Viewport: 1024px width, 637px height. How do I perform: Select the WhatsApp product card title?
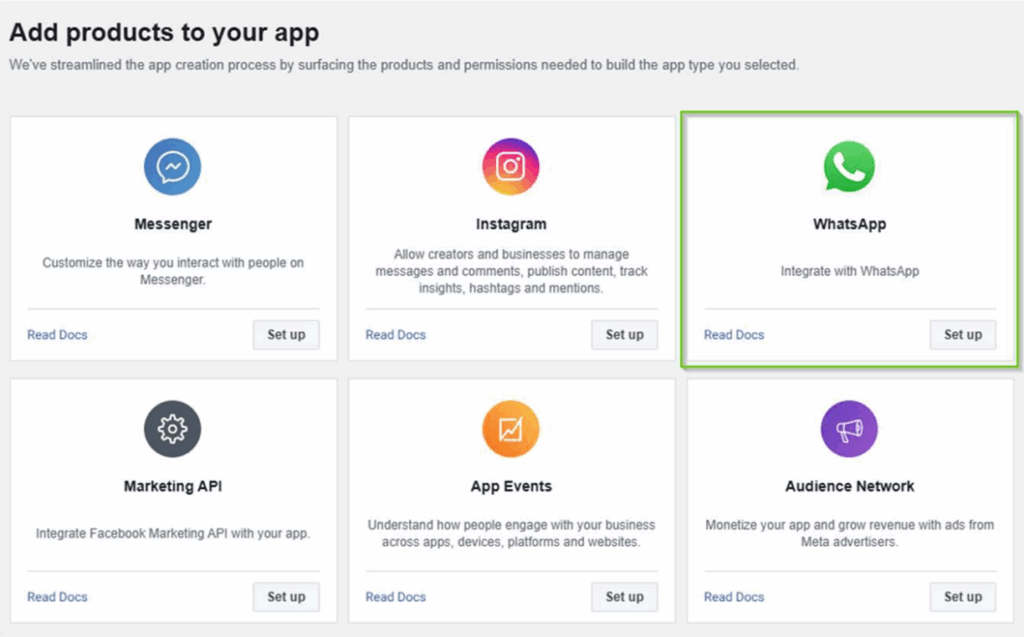(x=849, y=224)
